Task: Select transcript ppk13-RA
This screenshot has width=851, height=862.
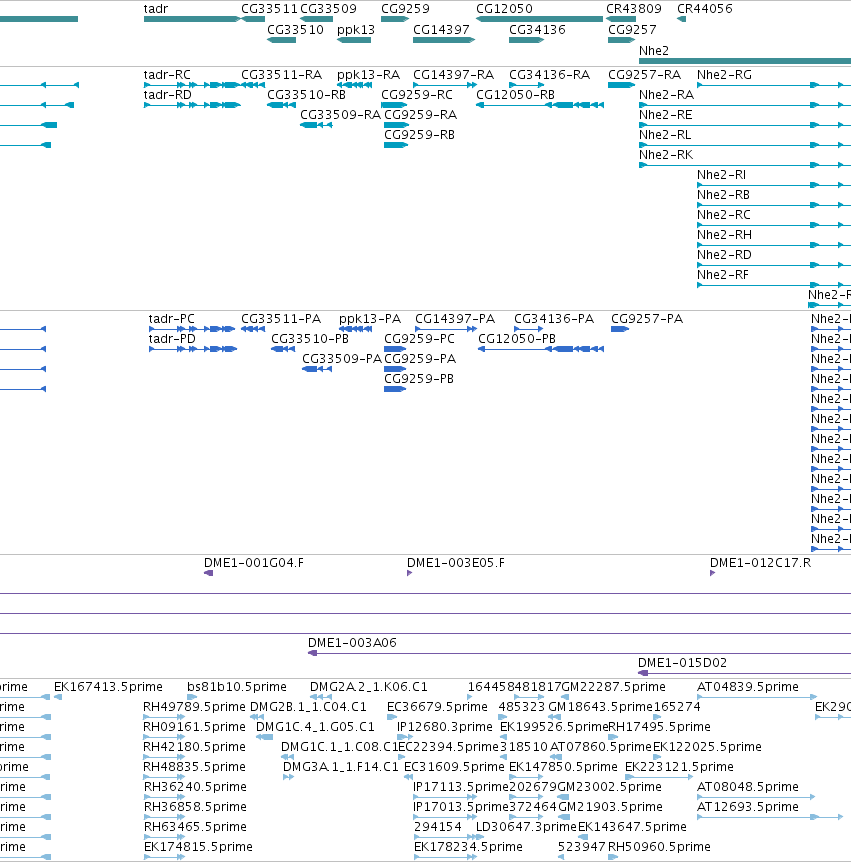Action: [368, 75]
